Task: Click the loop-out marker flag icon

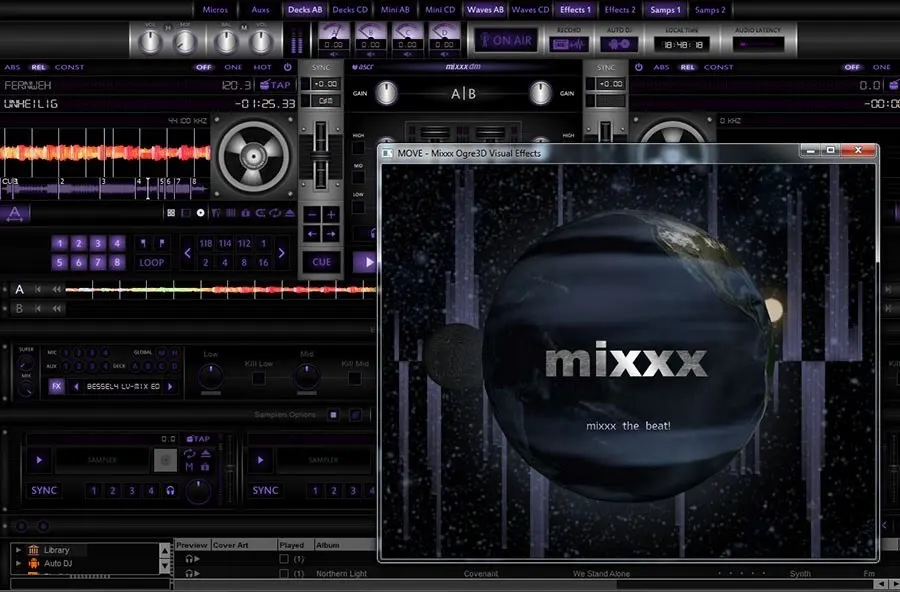Action: (162, 243)
